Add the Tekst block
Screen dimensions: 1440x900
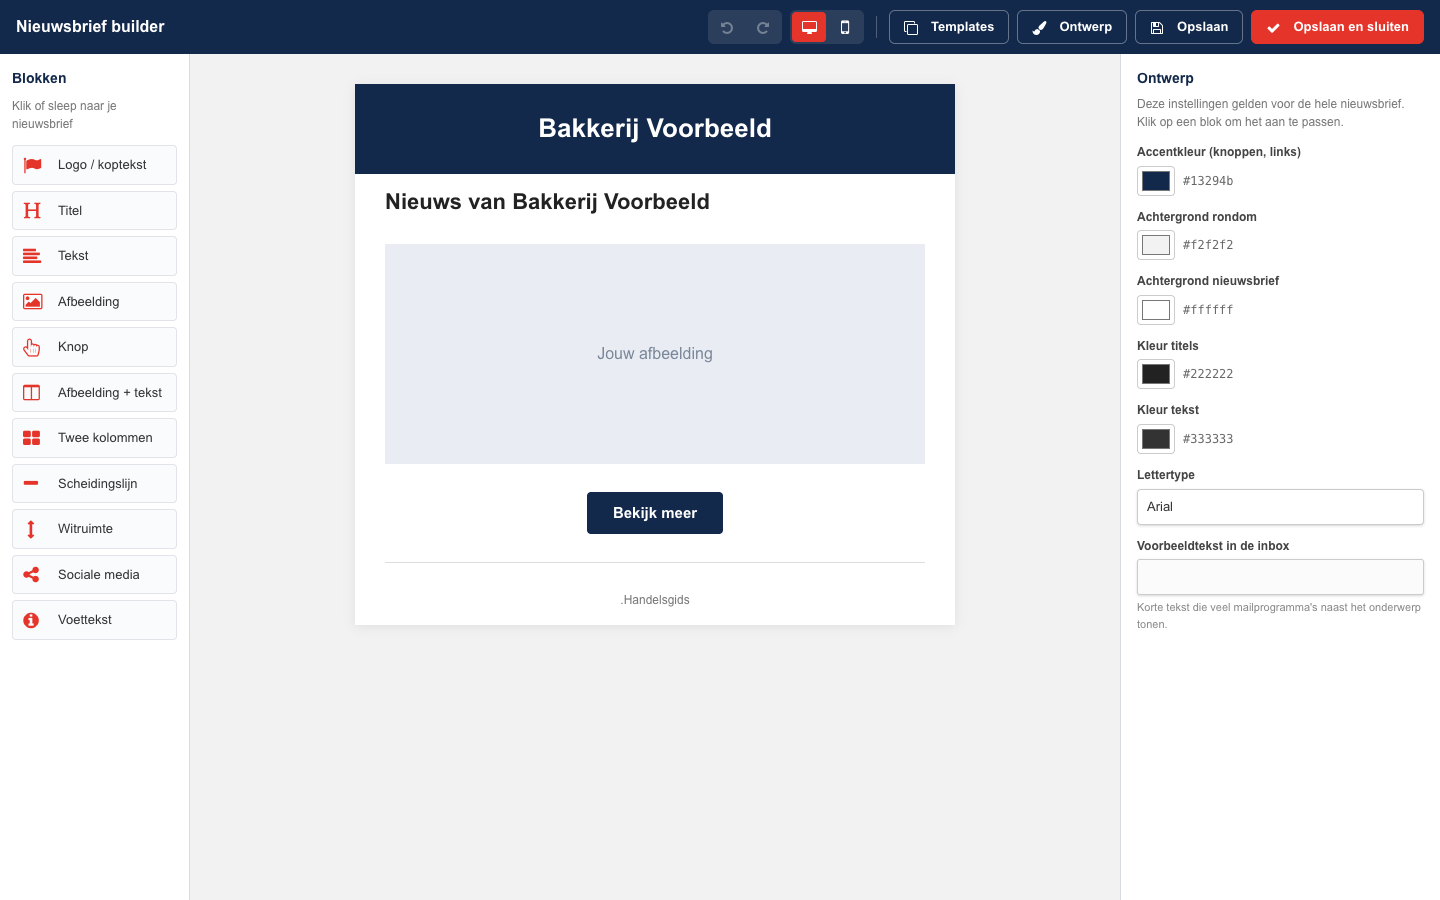94,256
